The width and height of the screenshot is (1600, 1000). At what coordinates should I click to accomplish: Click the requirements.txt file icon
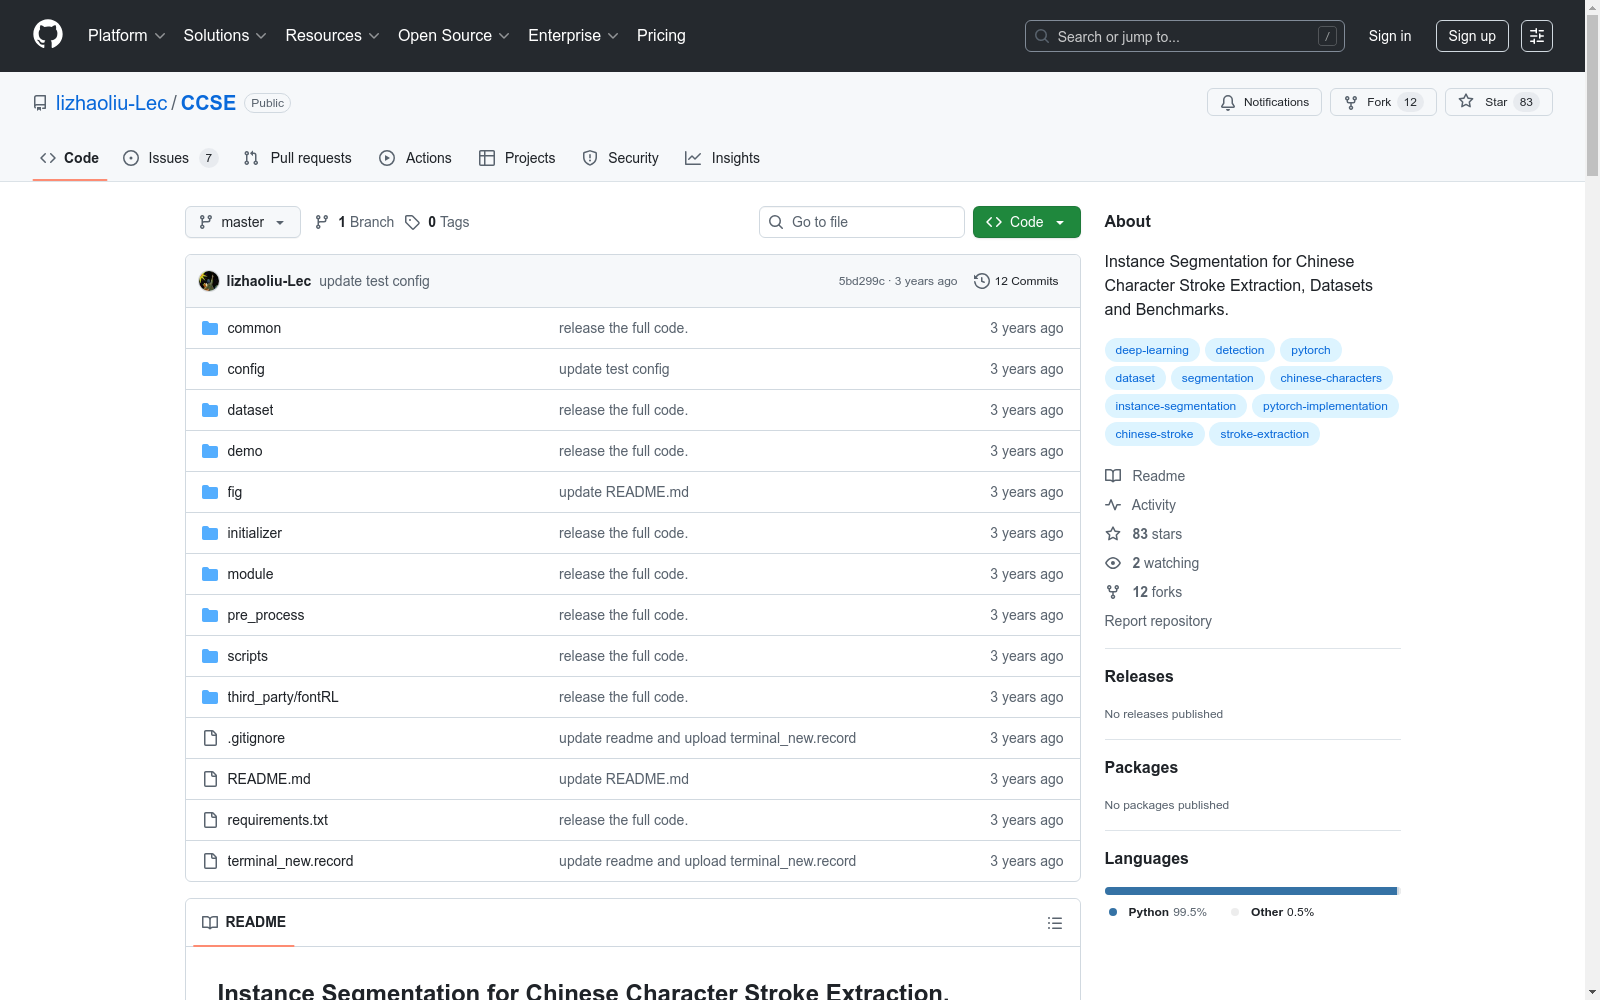(x=210, y=820)
